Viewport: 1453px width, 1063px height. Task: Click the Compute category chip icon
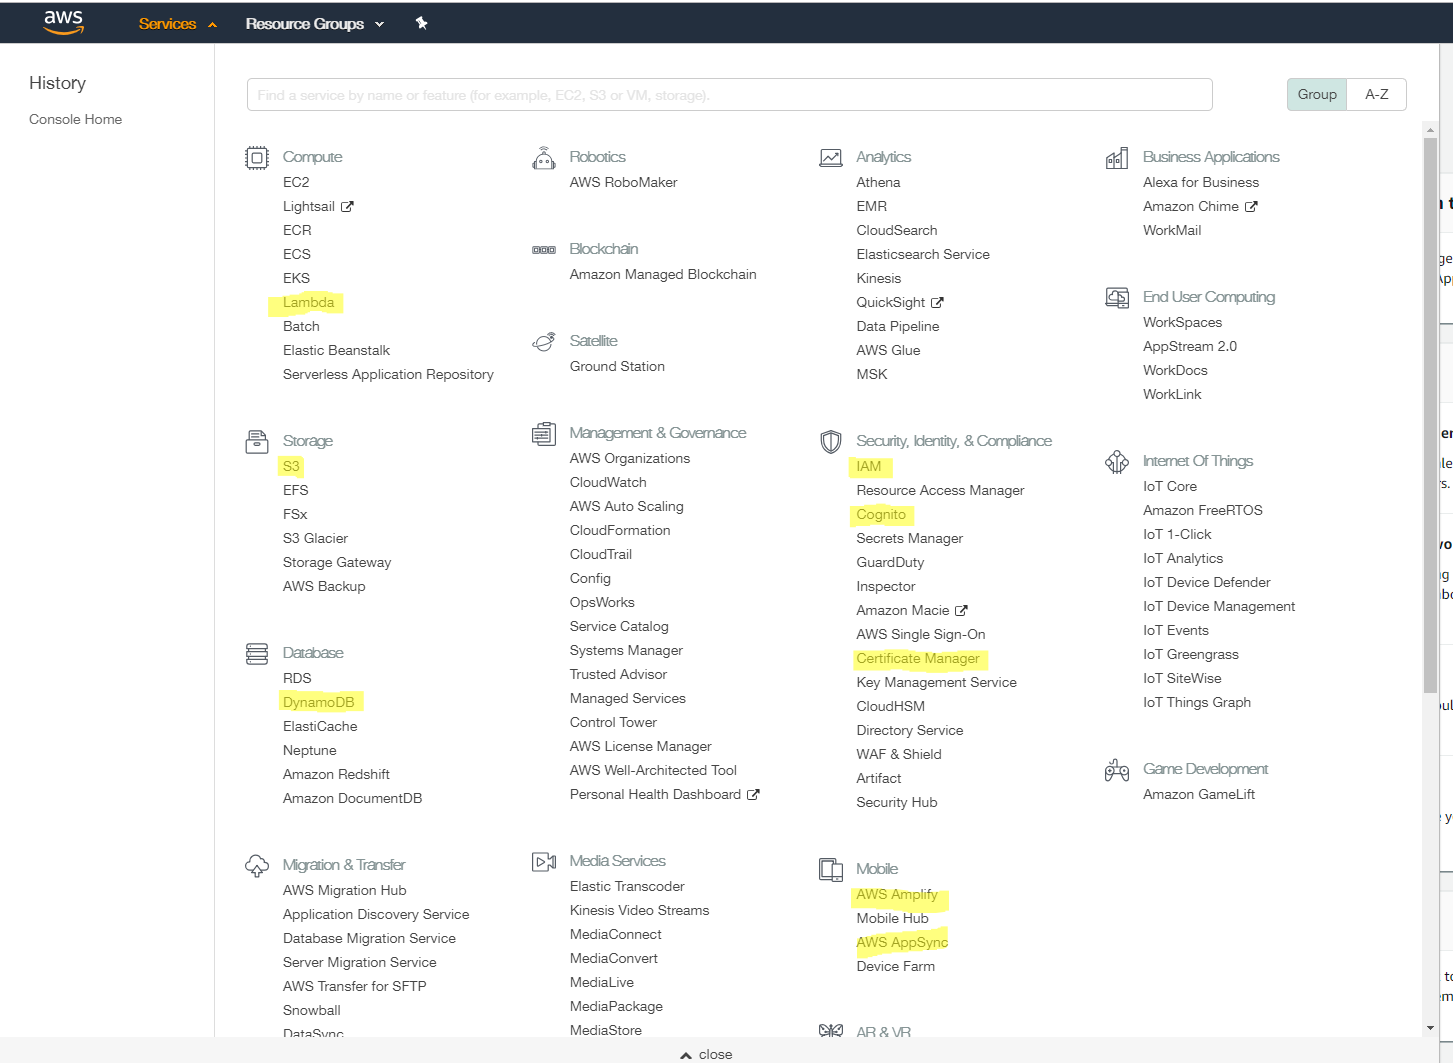pyautogui.click(x=257, y=158)
